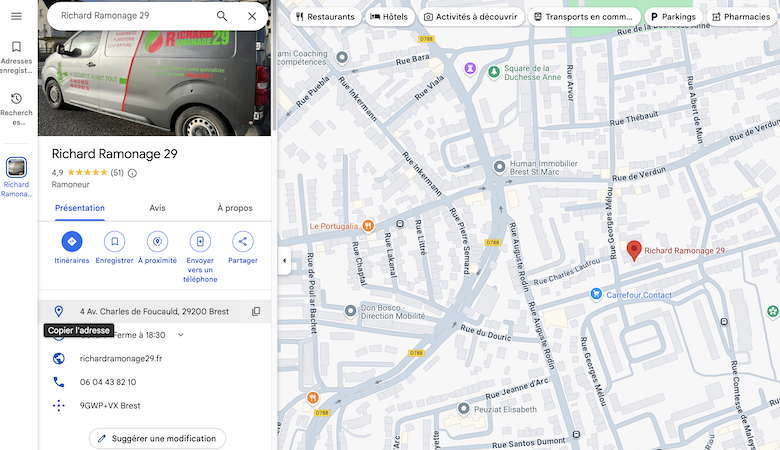Click the bus stop icon near Rue Comtesse
Viewport: 780px width, 450px height.
coord(724,322)
